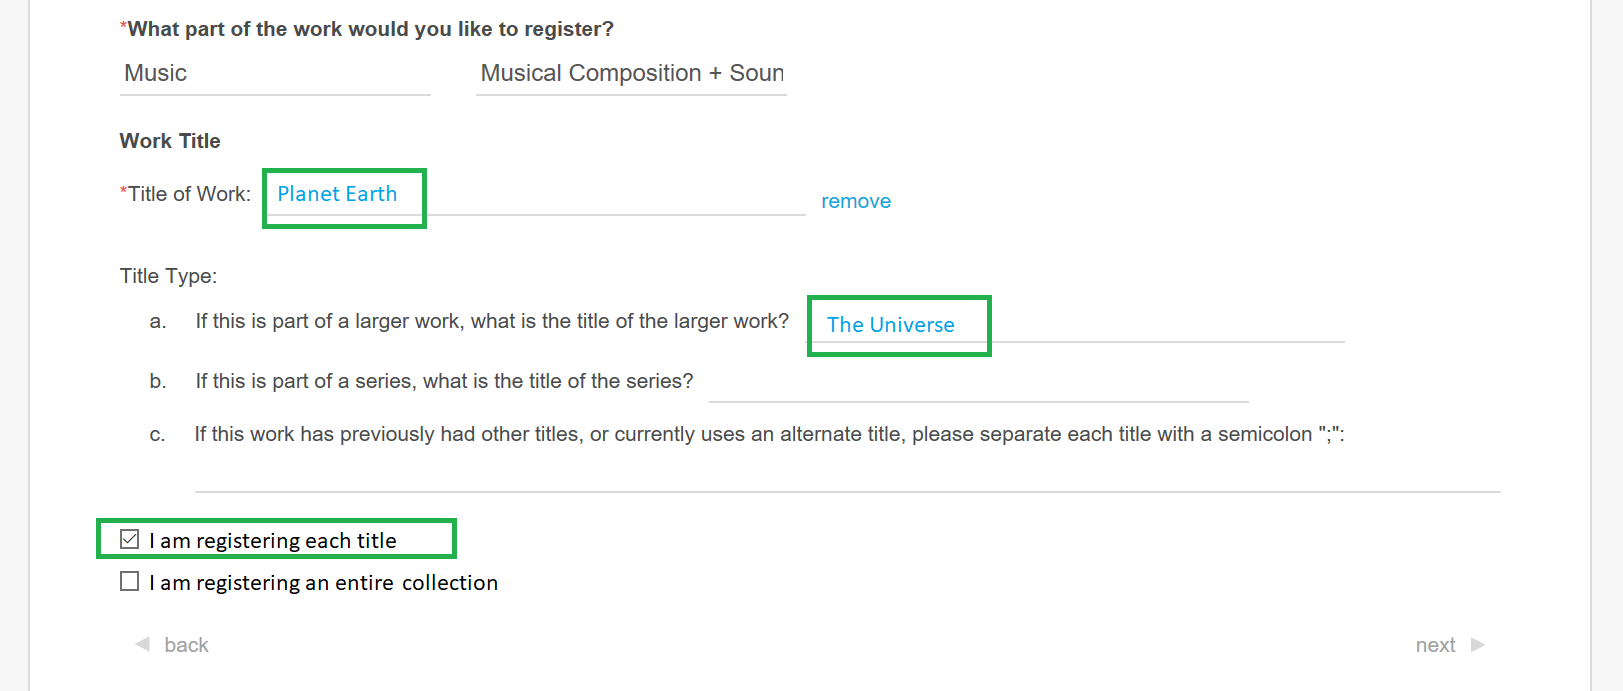Image resolution: width=1623 pixels, height=691 pixels.
Task: Click the 'Title Type:' label
Action: point(168,276)
